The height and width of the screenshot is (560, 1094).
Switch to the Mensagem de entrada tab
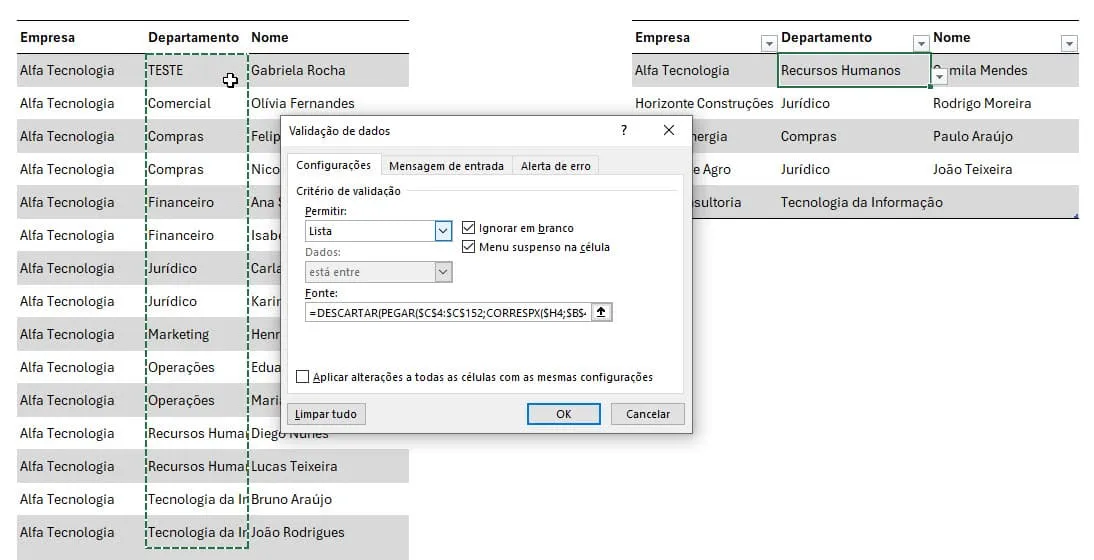pyautogui.click(x=447, y=166)
